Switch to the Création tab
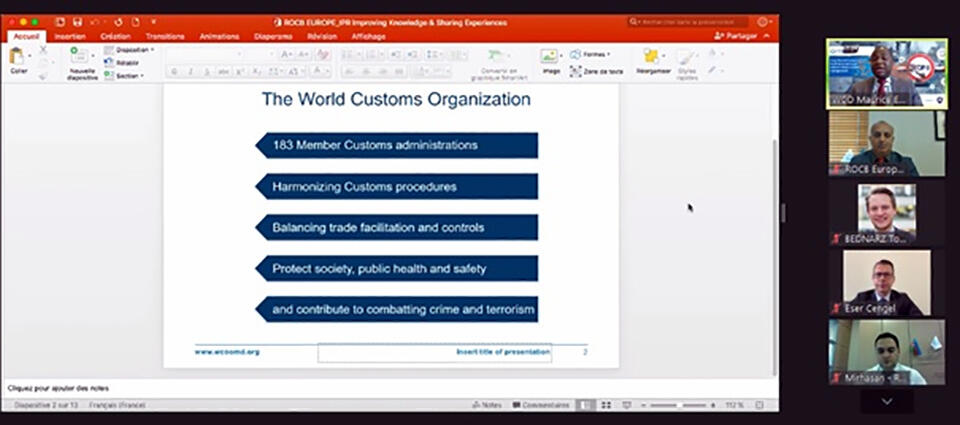Viewport: 960px width, 425px height. [115, 37]
